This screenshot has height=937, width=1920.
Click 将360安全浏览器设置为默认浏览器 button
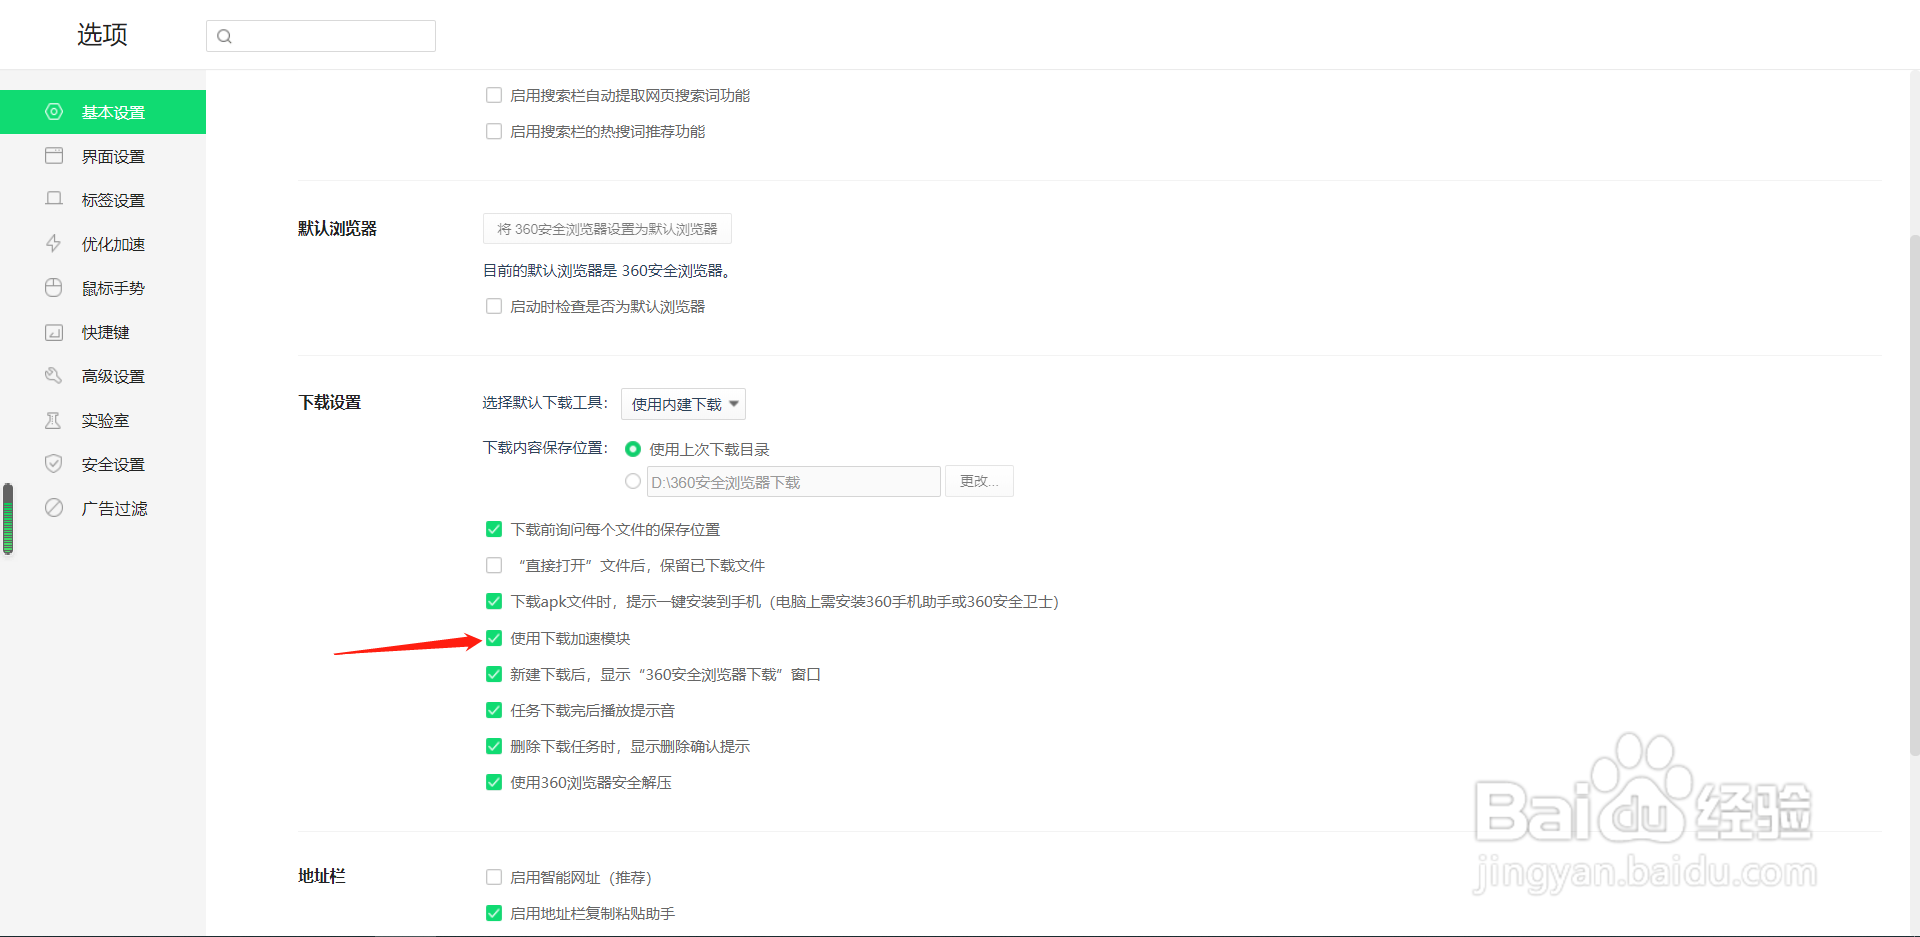click(x=607, y=229)
